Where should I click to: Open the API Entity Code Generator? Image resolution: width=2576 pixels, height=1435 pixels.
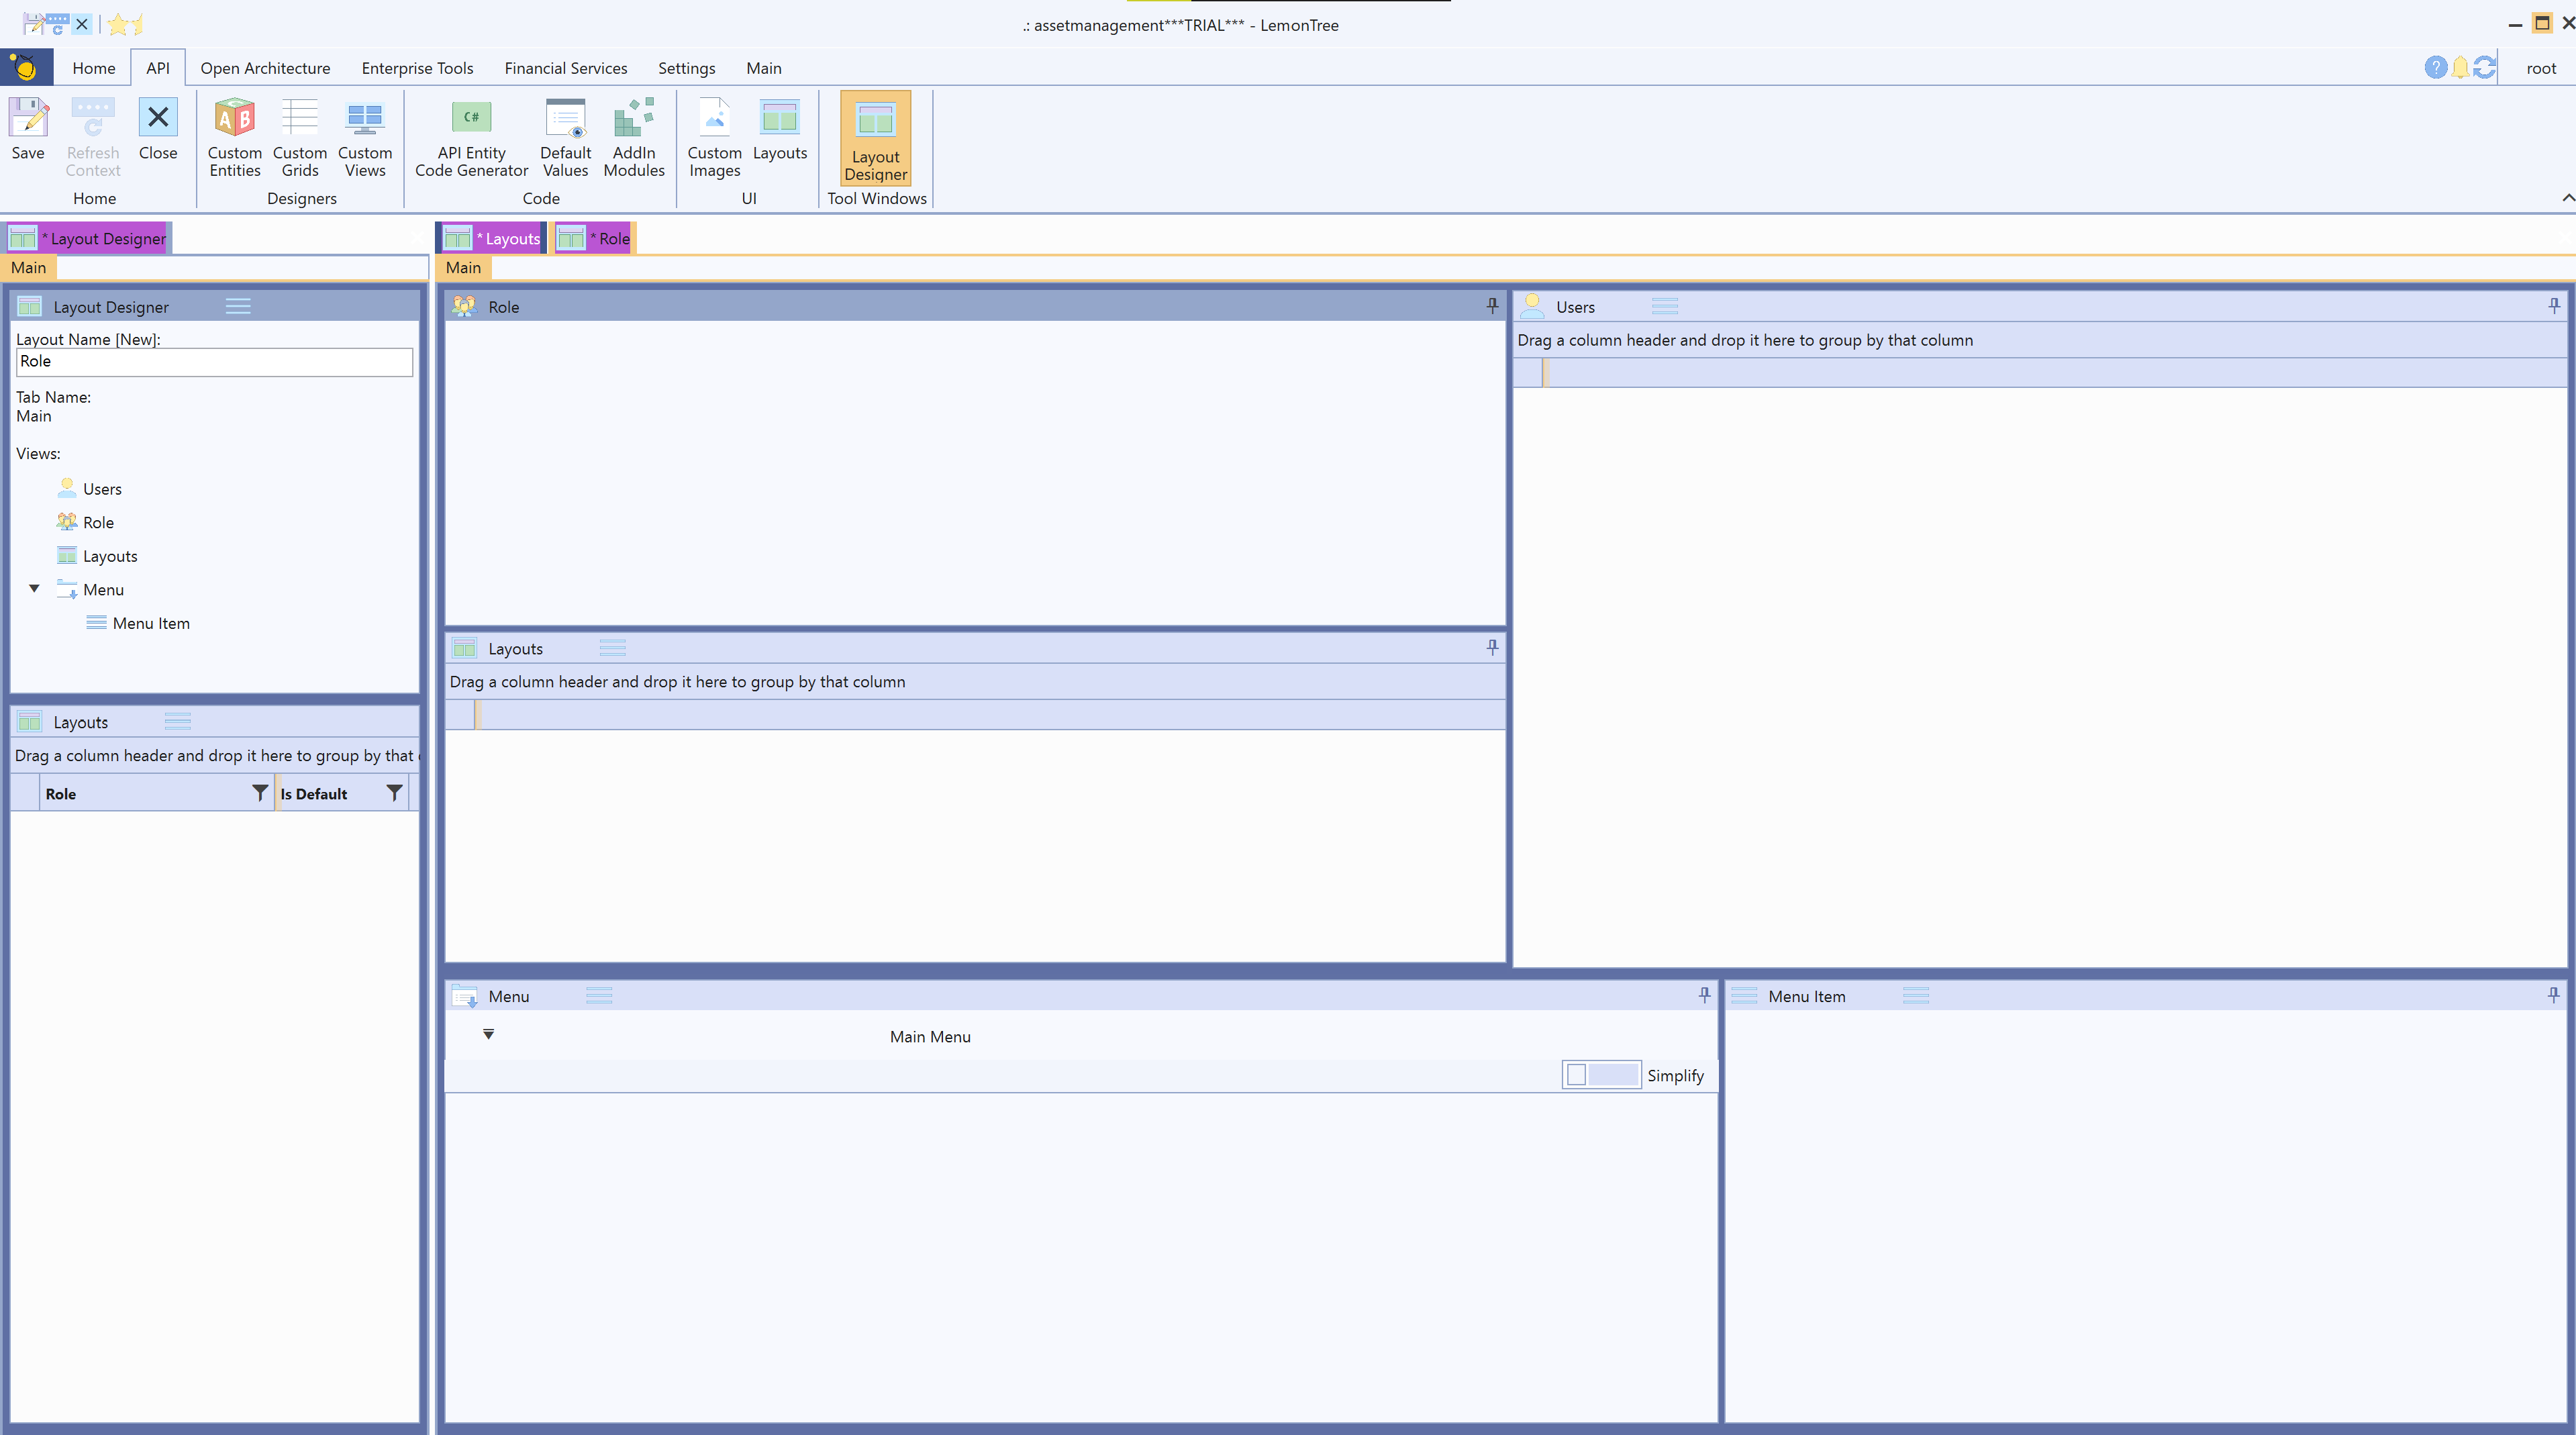(471, 137)
